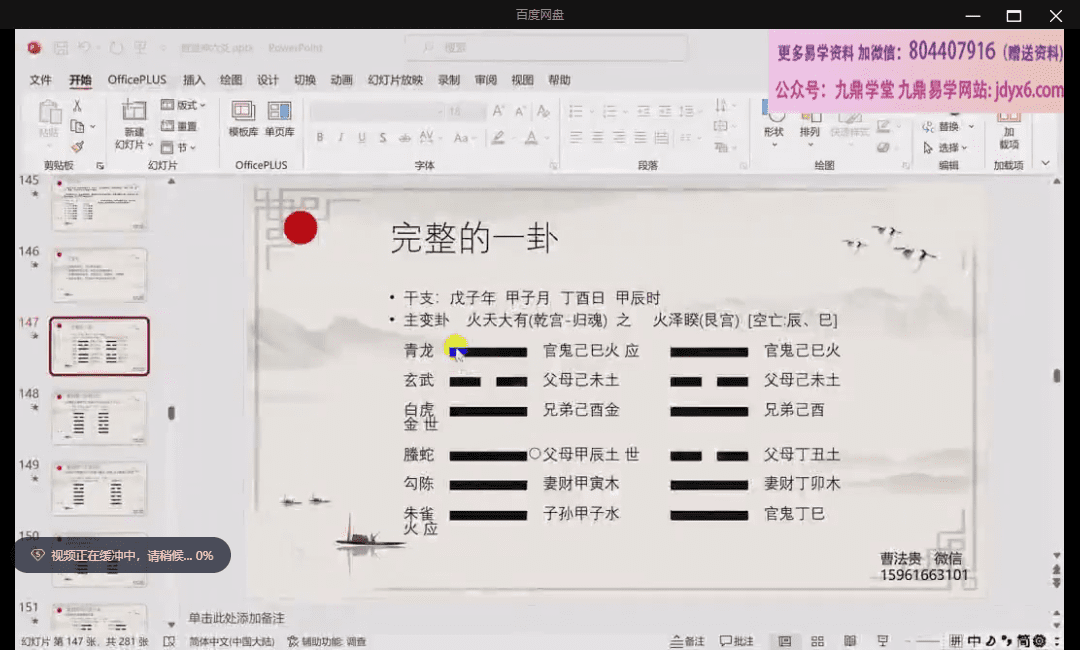
Task: Toggle italic text formatting
Action: coord(340,138)
